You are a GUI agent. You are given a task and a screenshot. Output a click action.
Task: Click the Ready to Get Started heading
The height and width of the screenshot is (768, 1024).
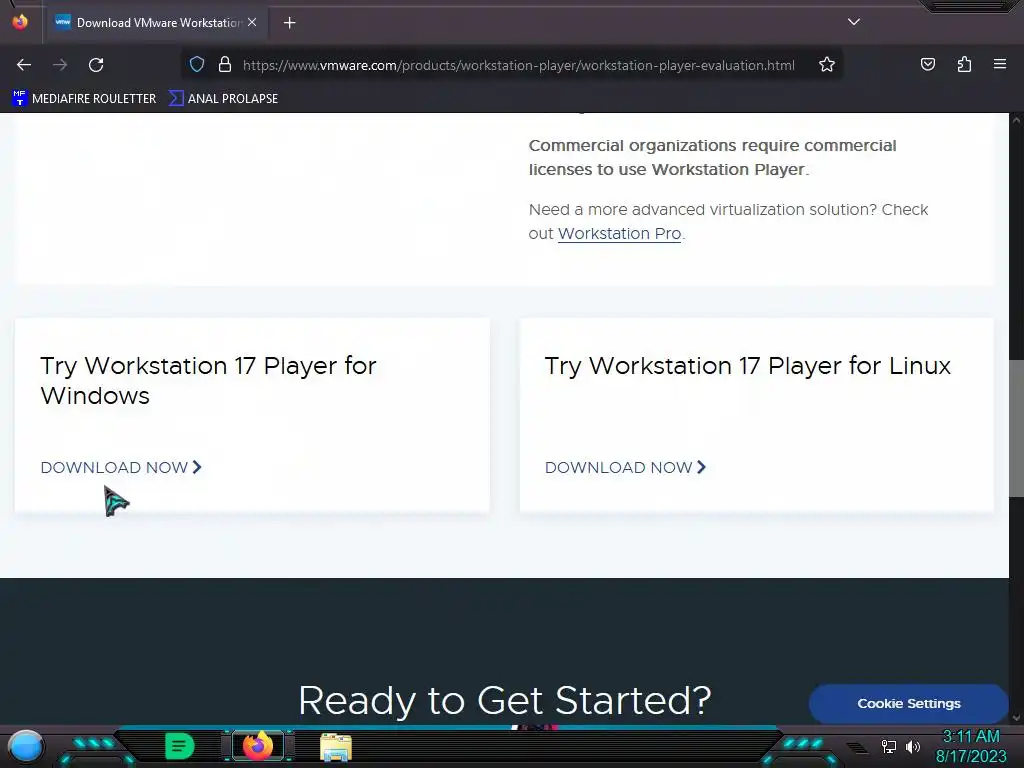tap(504, 700)
